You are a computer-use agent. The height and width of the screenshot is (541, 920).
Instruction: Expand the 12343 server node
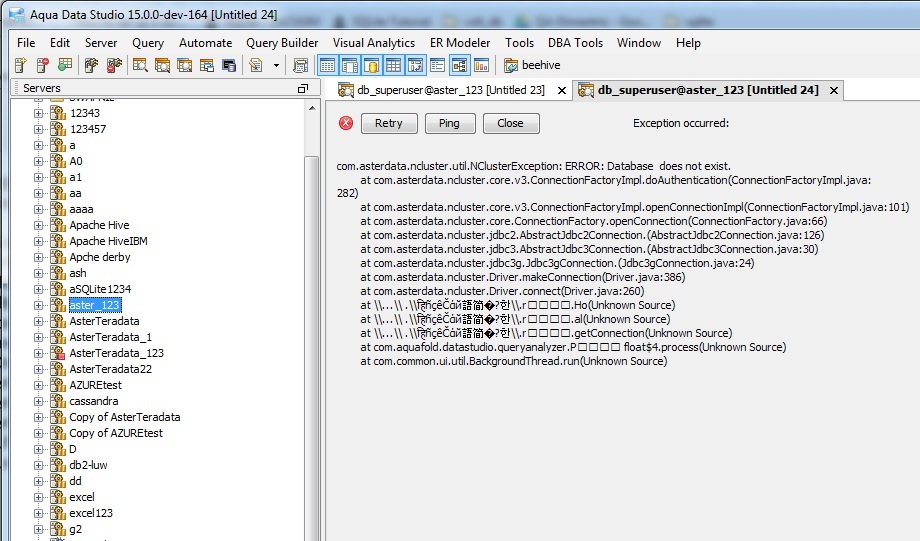[39, 113]
